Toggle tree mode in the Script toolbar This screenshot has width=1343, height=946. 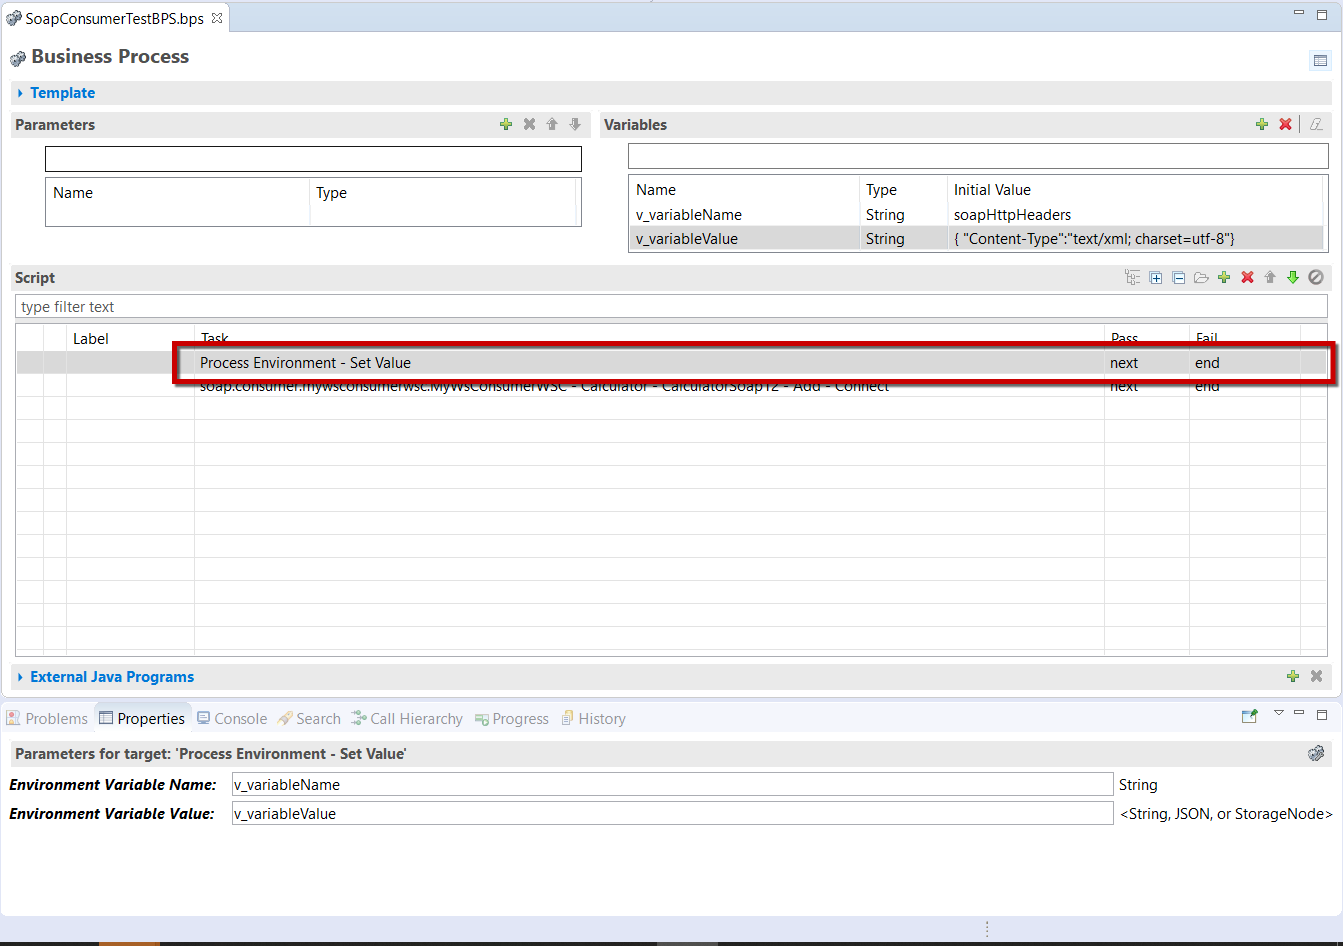pyautogui.click(x=1133, y=277)
